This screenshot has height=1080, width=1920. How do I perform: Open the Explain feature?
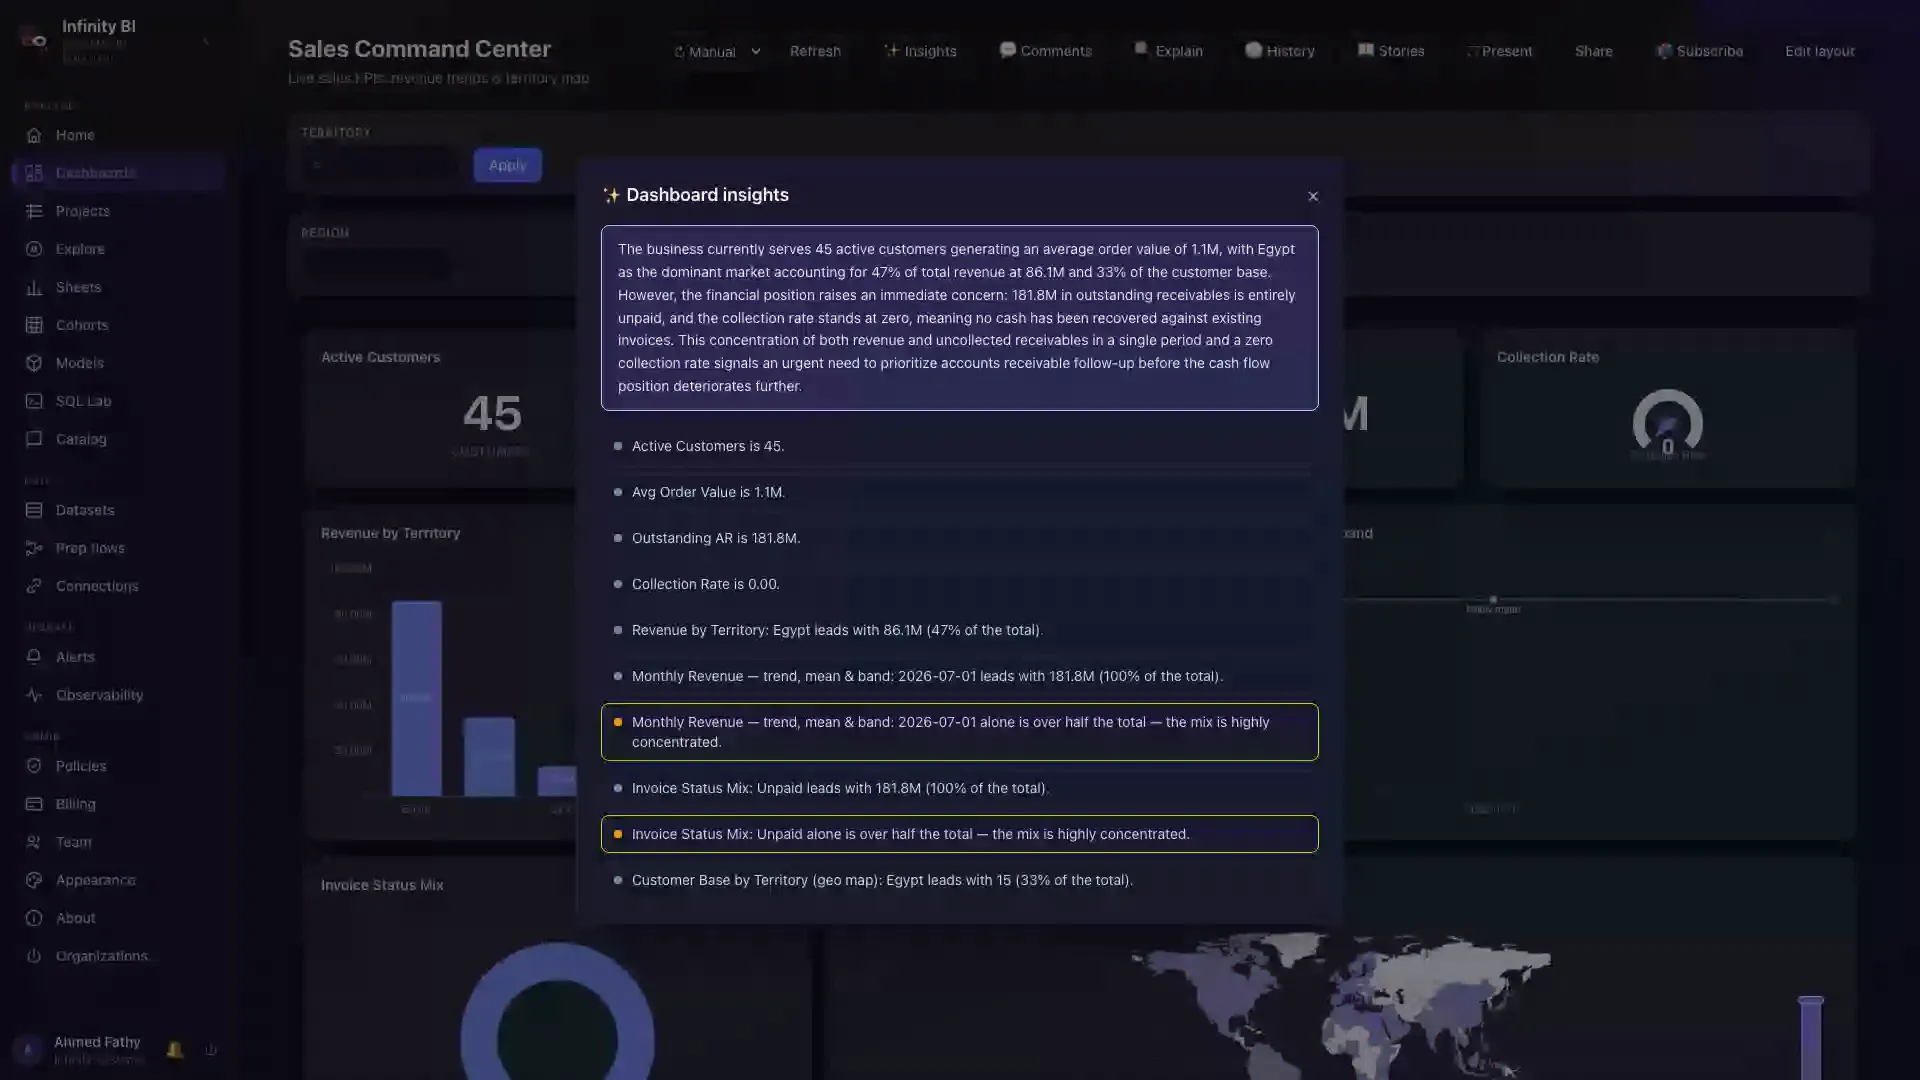pyautogui.click(x=1168, y=51)
